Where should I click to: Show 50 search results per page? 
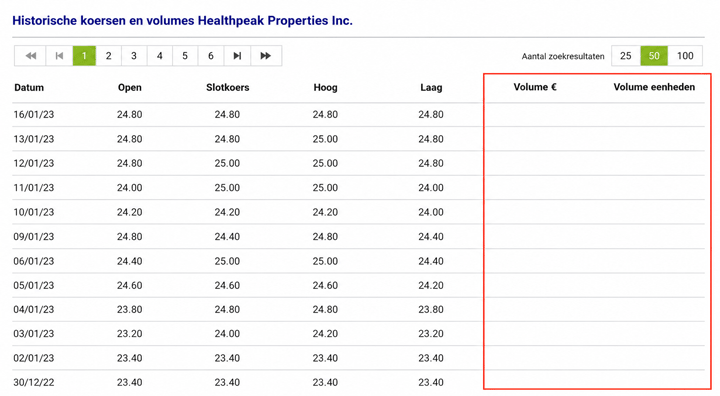coord(654,56)
